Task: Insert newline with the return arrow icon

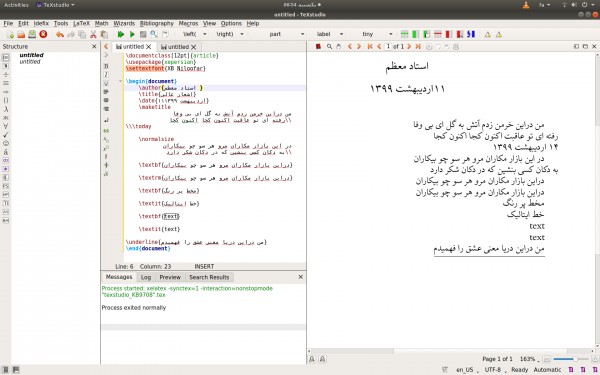Action: point(106,120)
